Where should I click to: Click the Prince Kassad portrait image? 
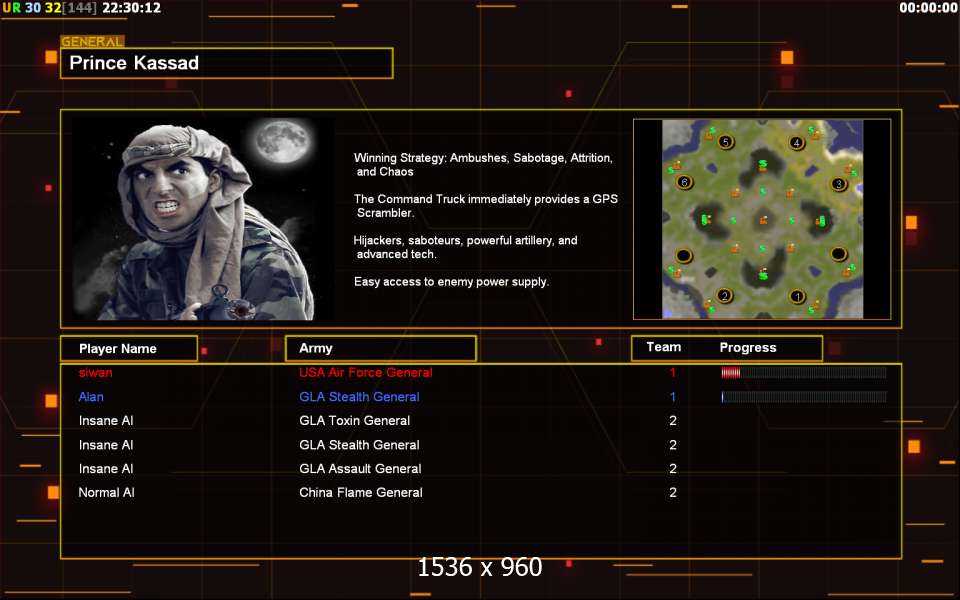203,219
